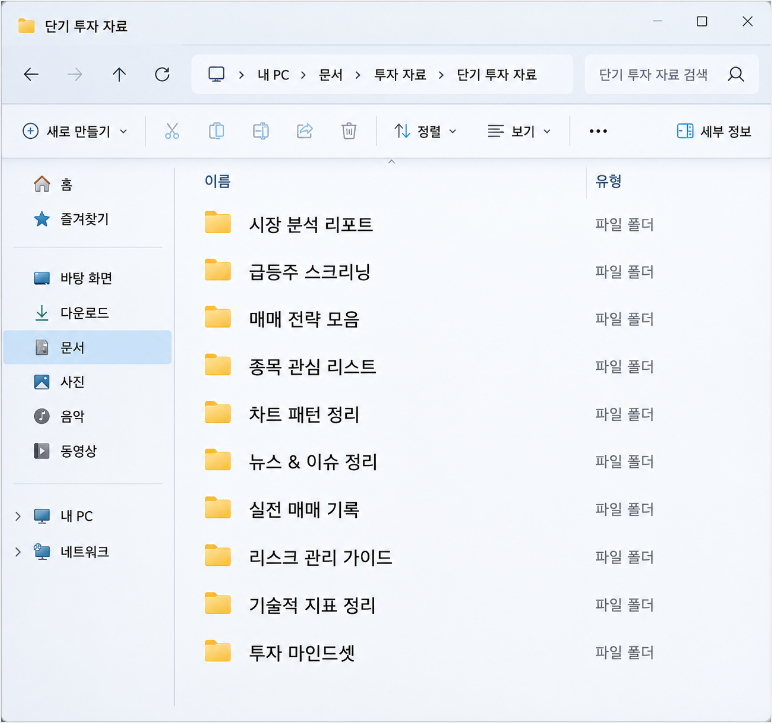
Task: Select the 뉴스 & 이슈 정리 folder icon
Action: [x=218, y=460]
